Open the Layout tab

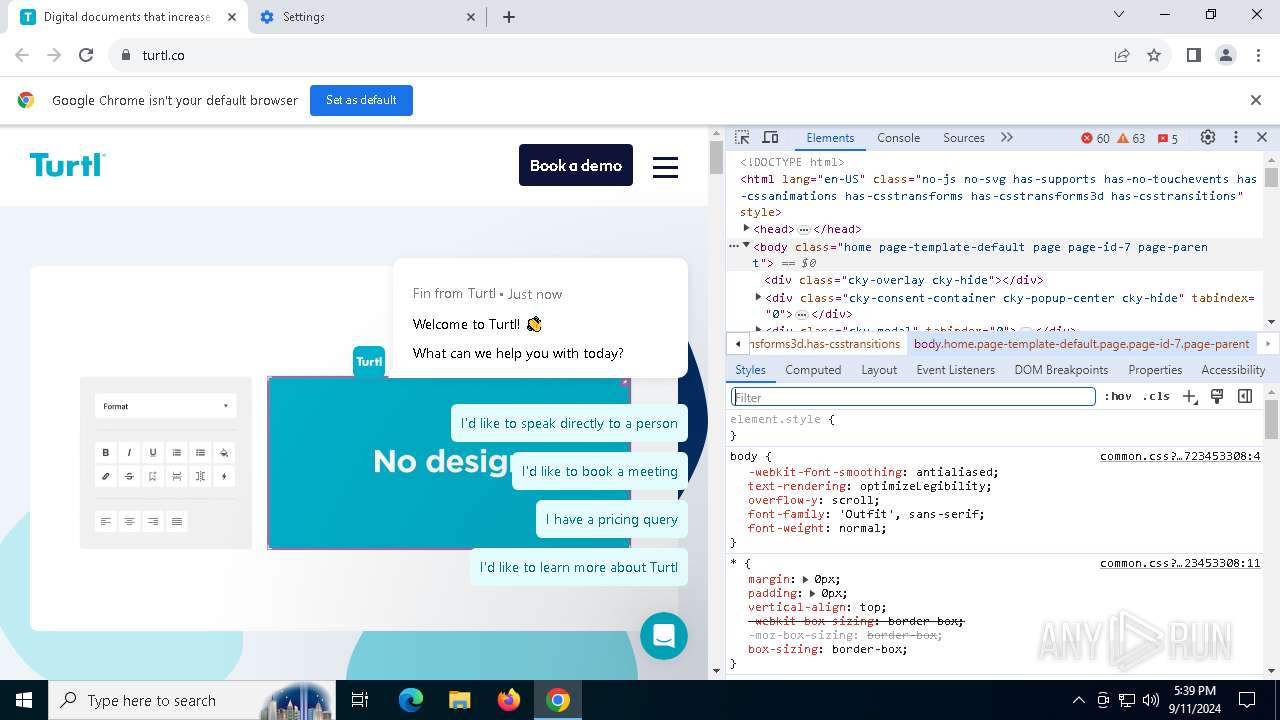pyautogui.click(x=879, y=370)
